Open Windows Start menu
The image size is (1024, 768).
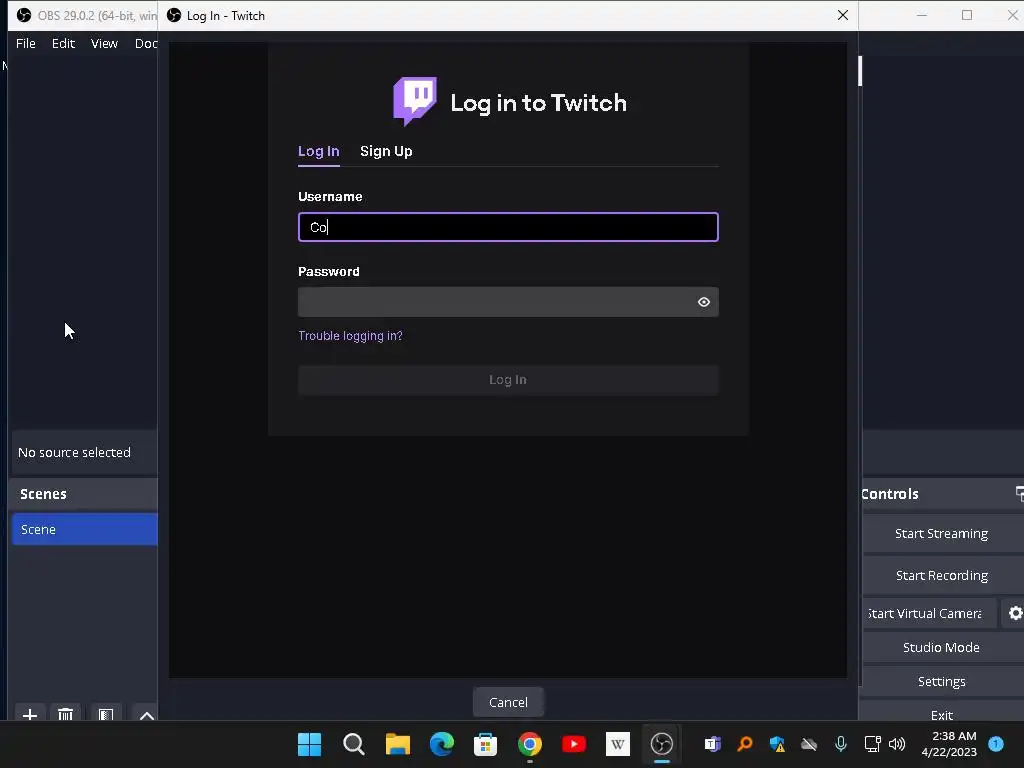coord(310,744)
